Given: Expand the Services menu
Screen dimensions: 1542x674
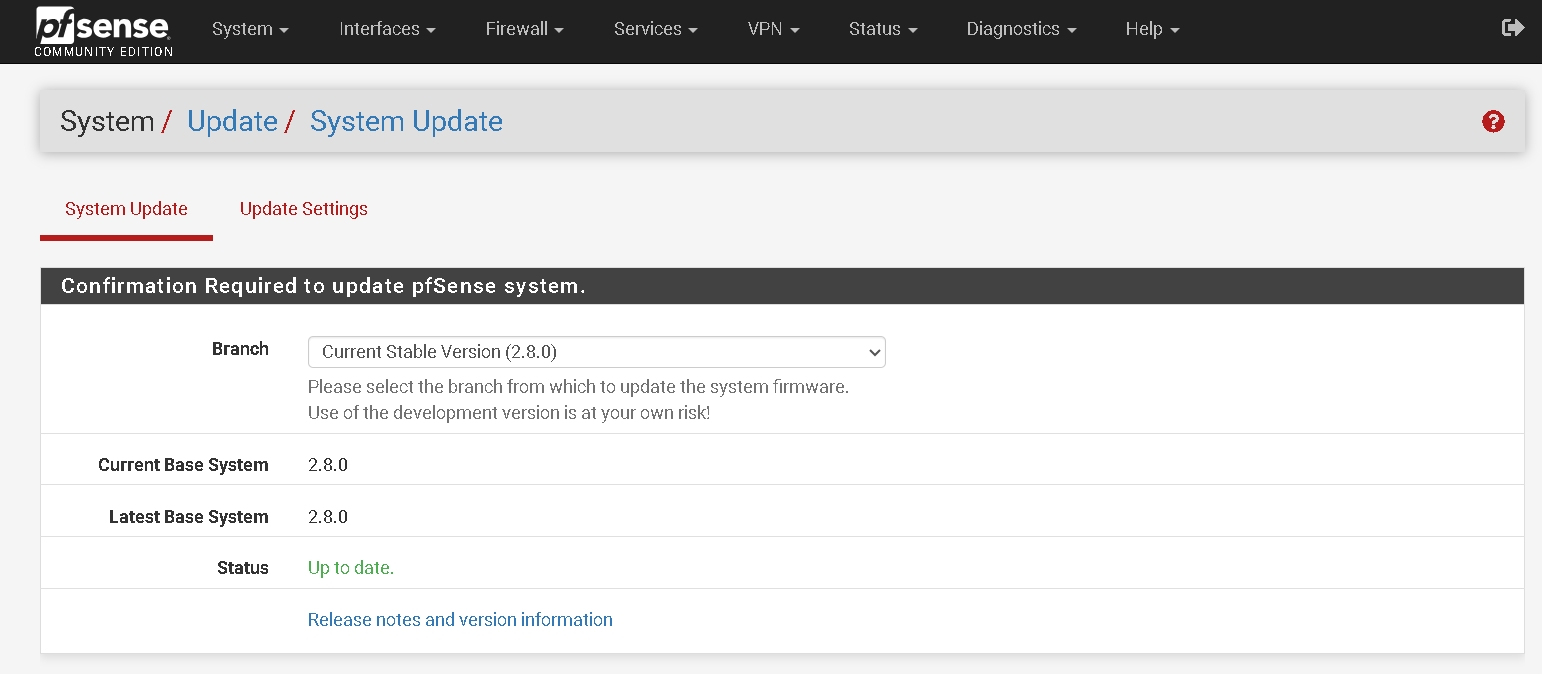Looking at the screenshot, I should tap(655, 29).
